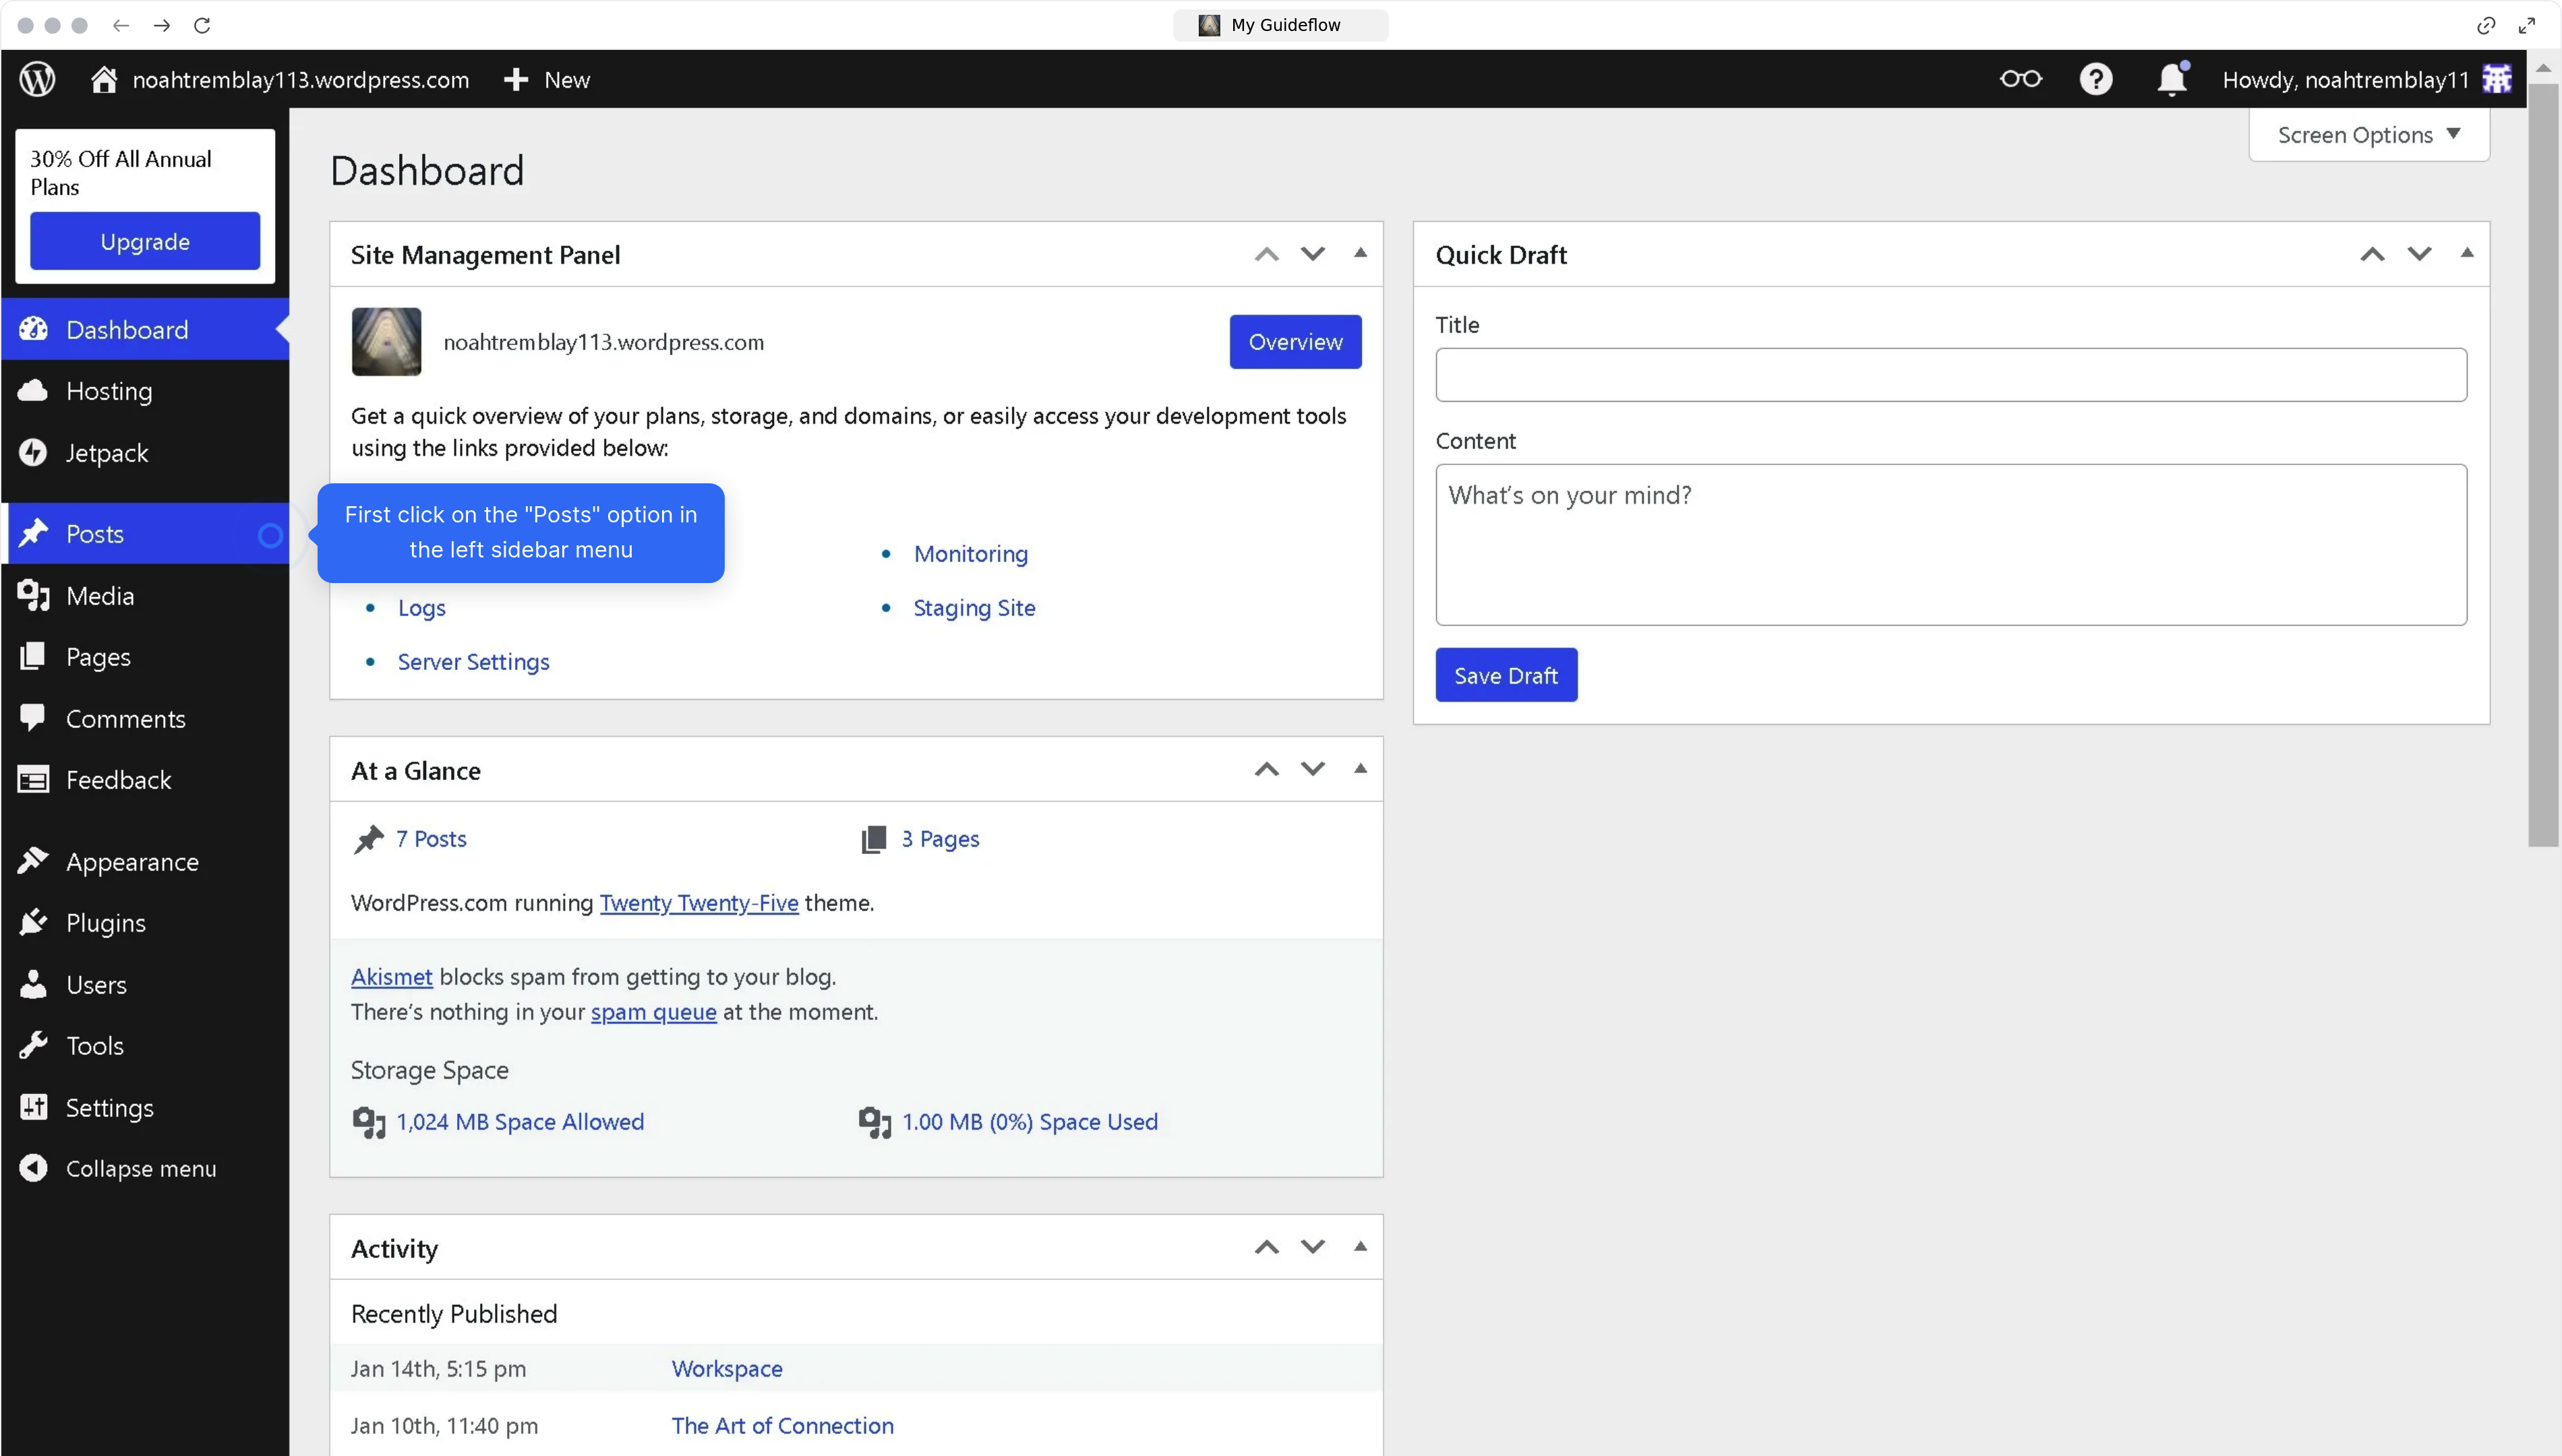The width and height of the screenshot is (2562, 1456).
Task: Select the Jetpack icon in the sidebar
Action: 33,452
